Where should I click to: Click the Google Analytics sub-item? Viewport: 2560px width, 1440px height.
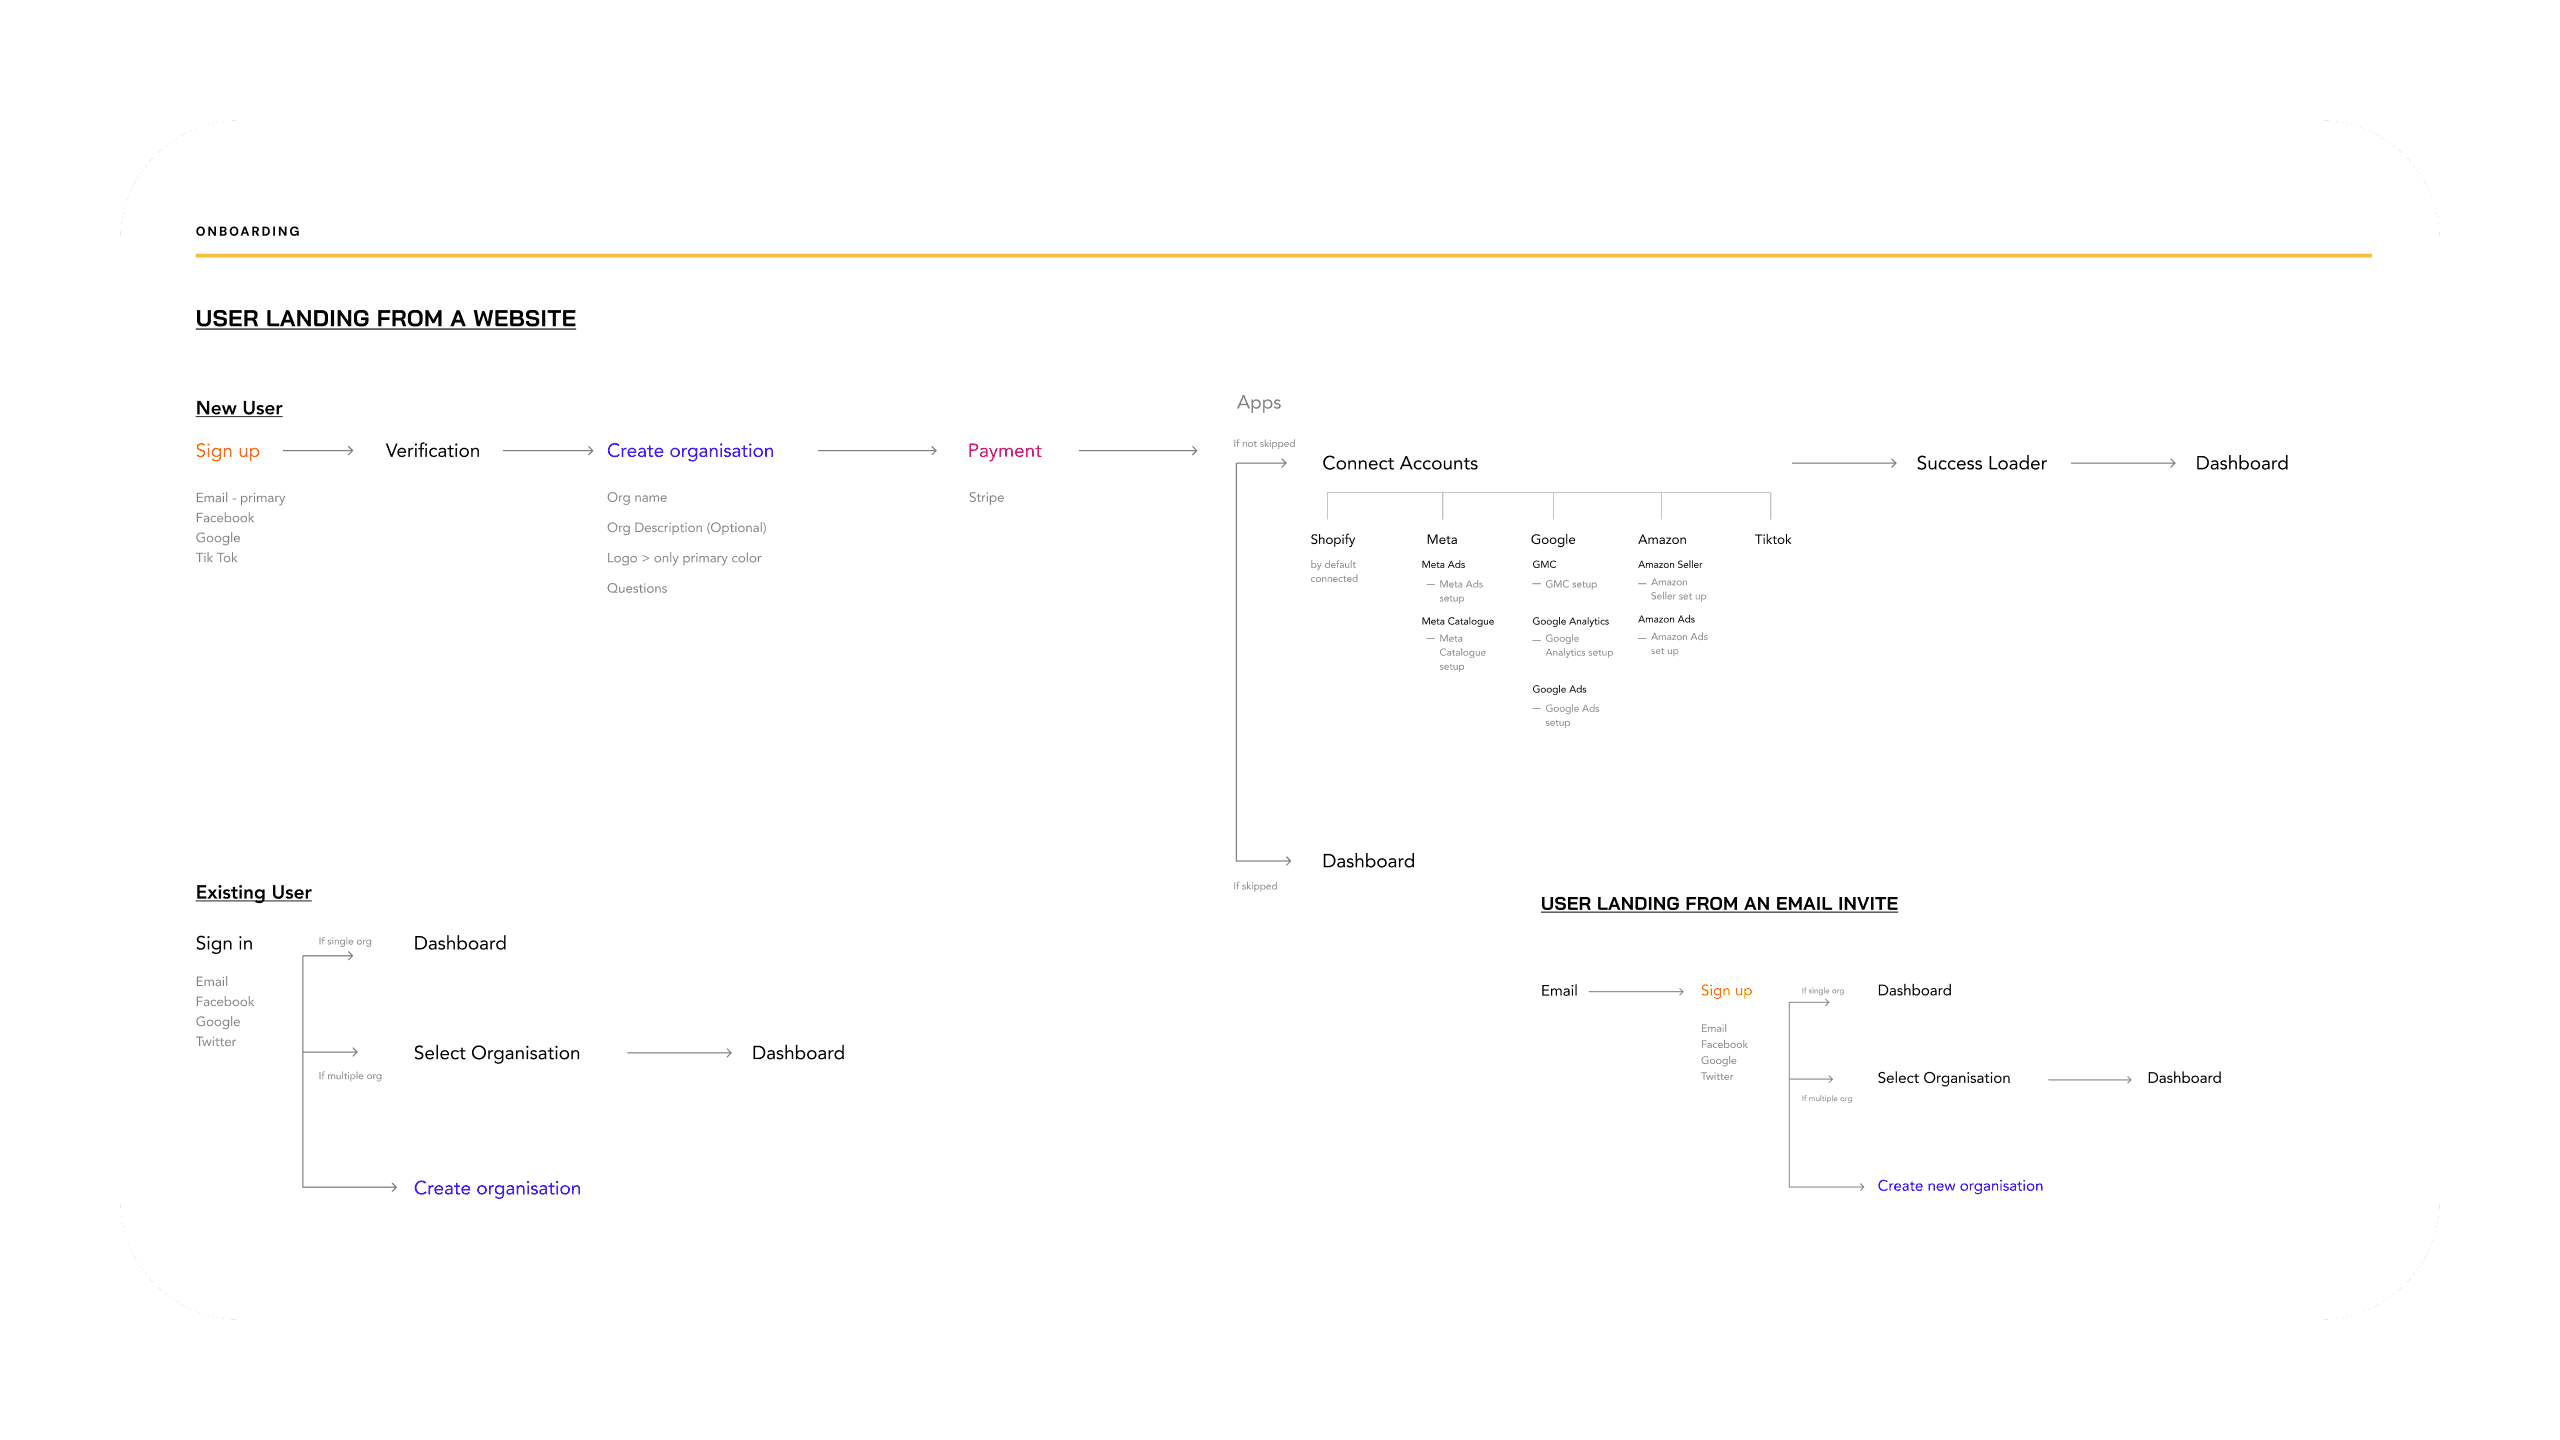point(1570,621)
